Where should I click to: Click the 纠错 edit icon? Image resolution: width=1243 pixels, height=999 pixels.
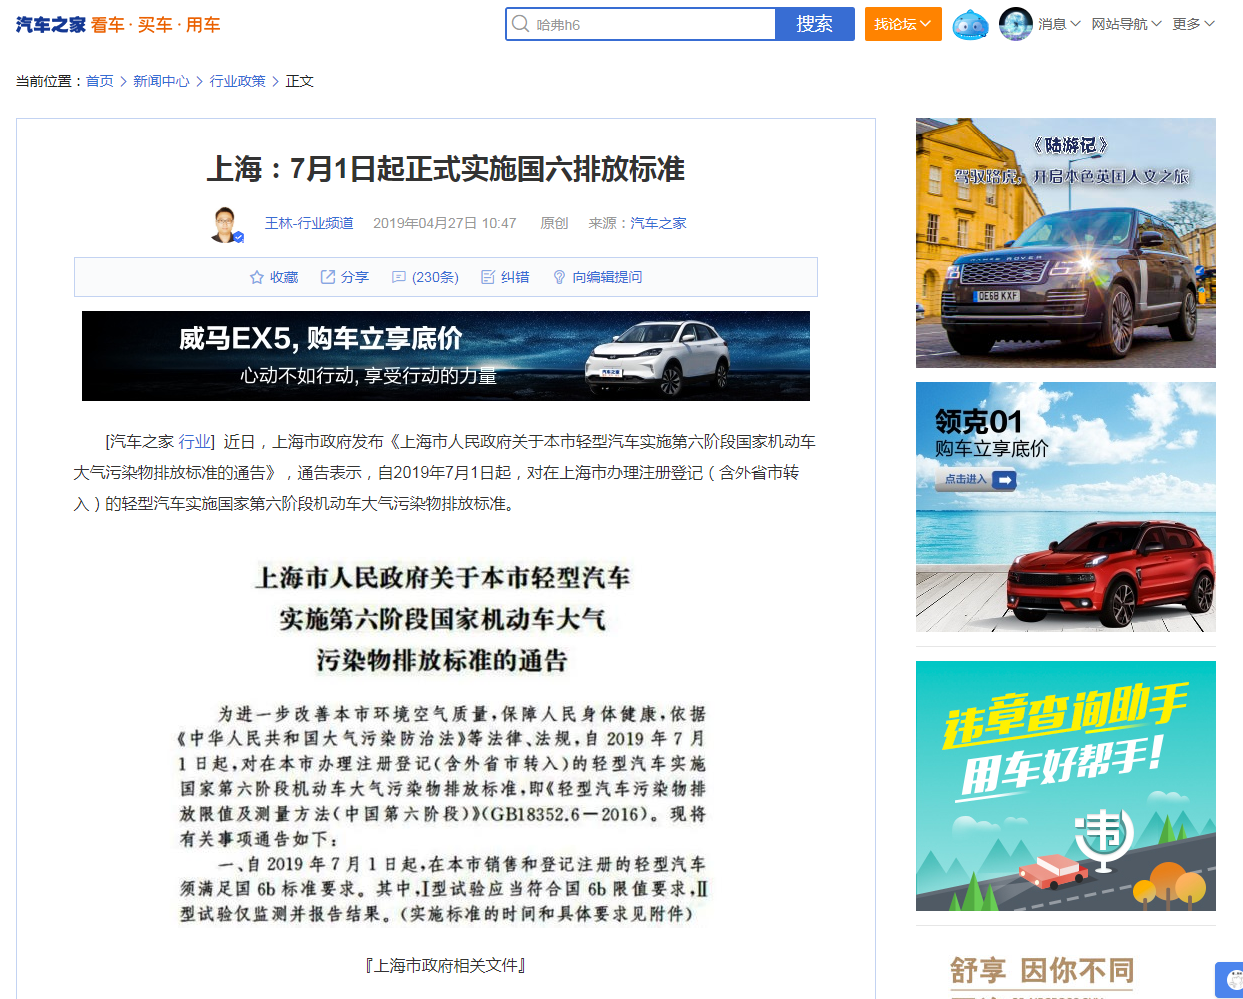(488, 277)
